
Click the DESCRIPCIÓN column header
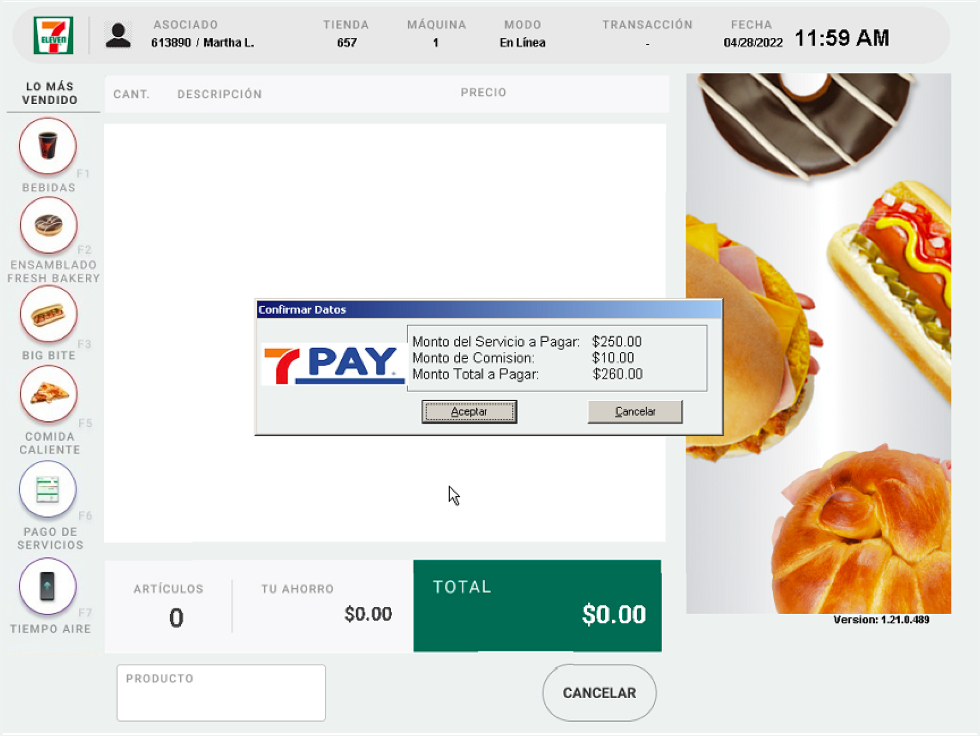point(219,94)
